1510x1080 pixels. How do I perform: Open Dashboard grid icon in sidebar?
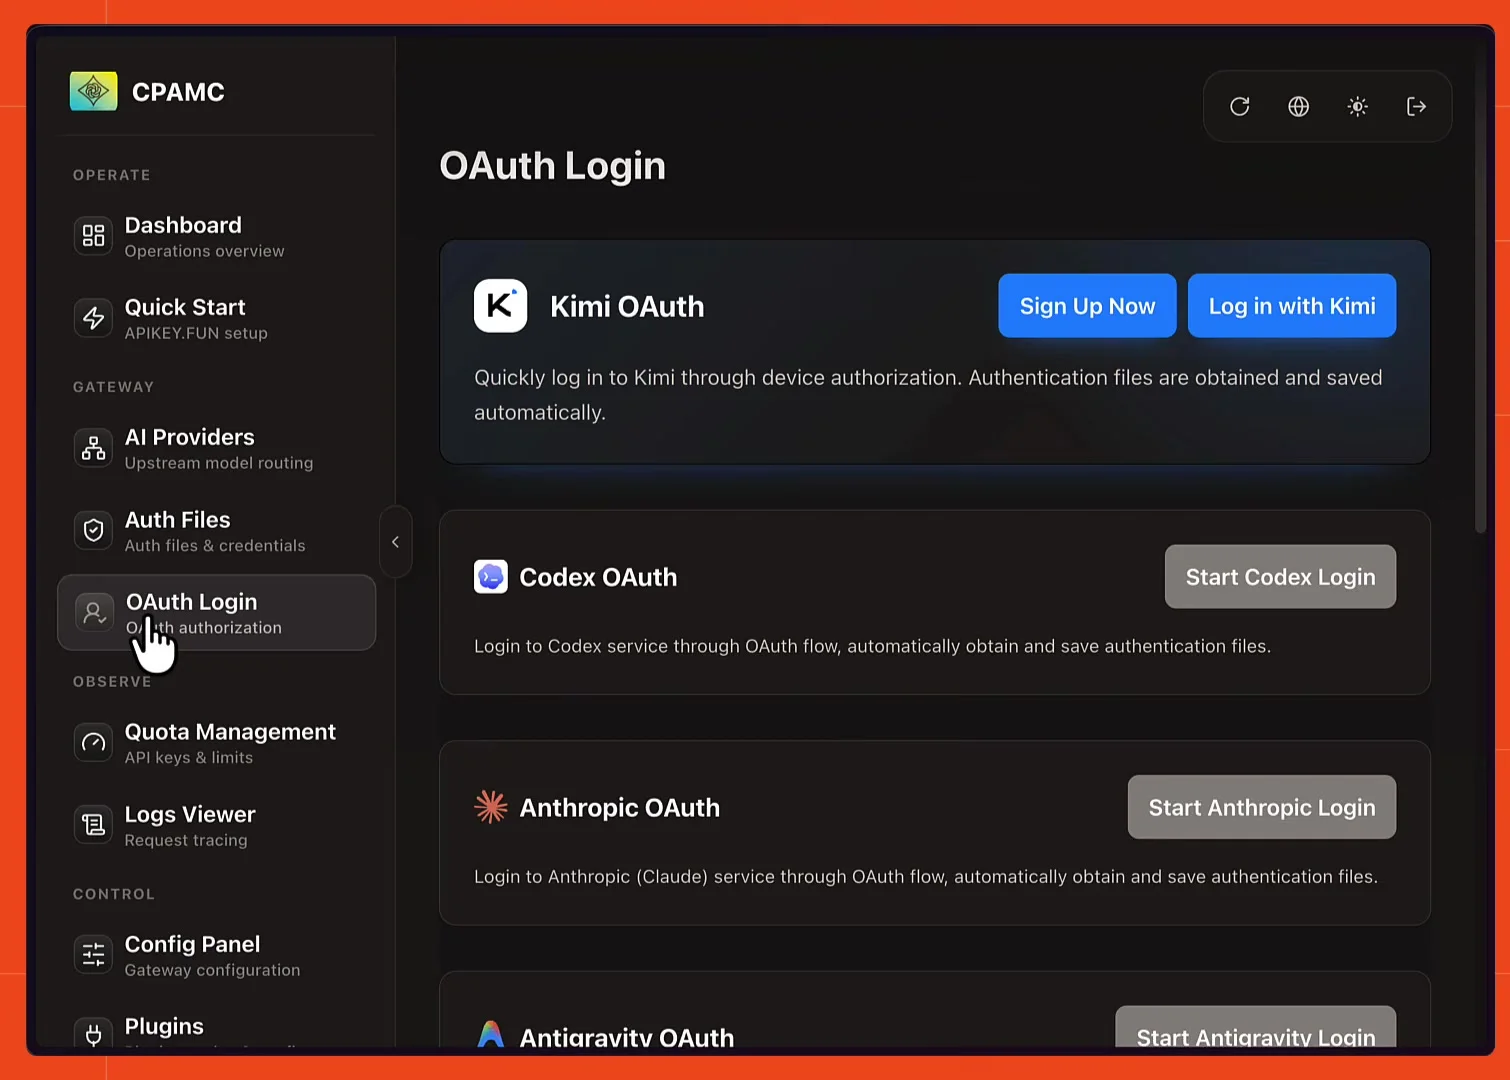(93, 235)
